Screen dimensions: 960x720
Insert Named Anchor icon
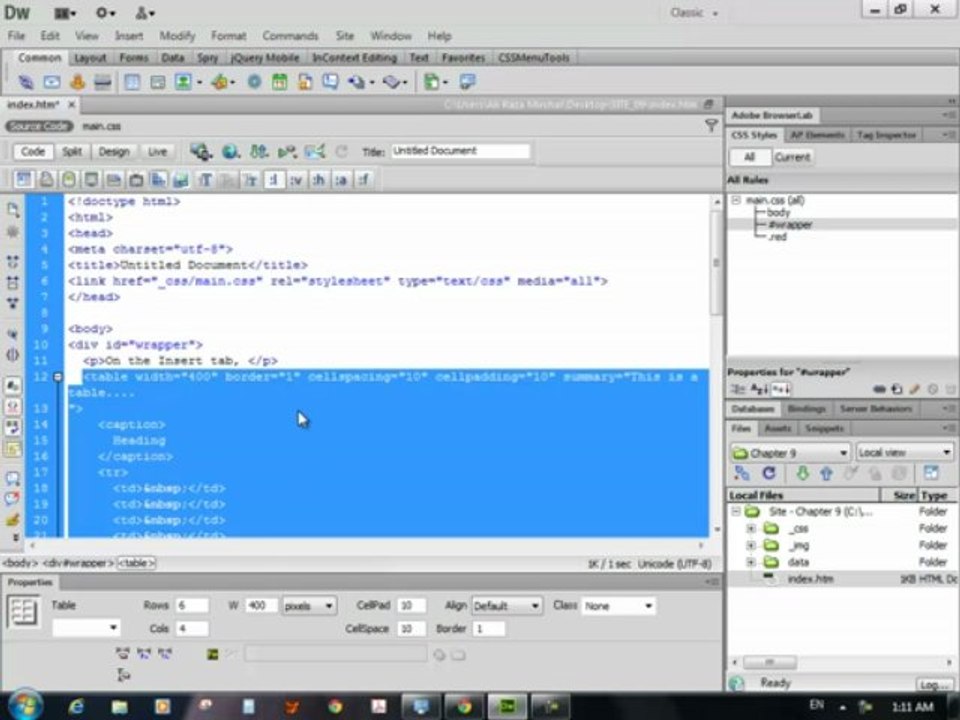(x=77, y=81)
